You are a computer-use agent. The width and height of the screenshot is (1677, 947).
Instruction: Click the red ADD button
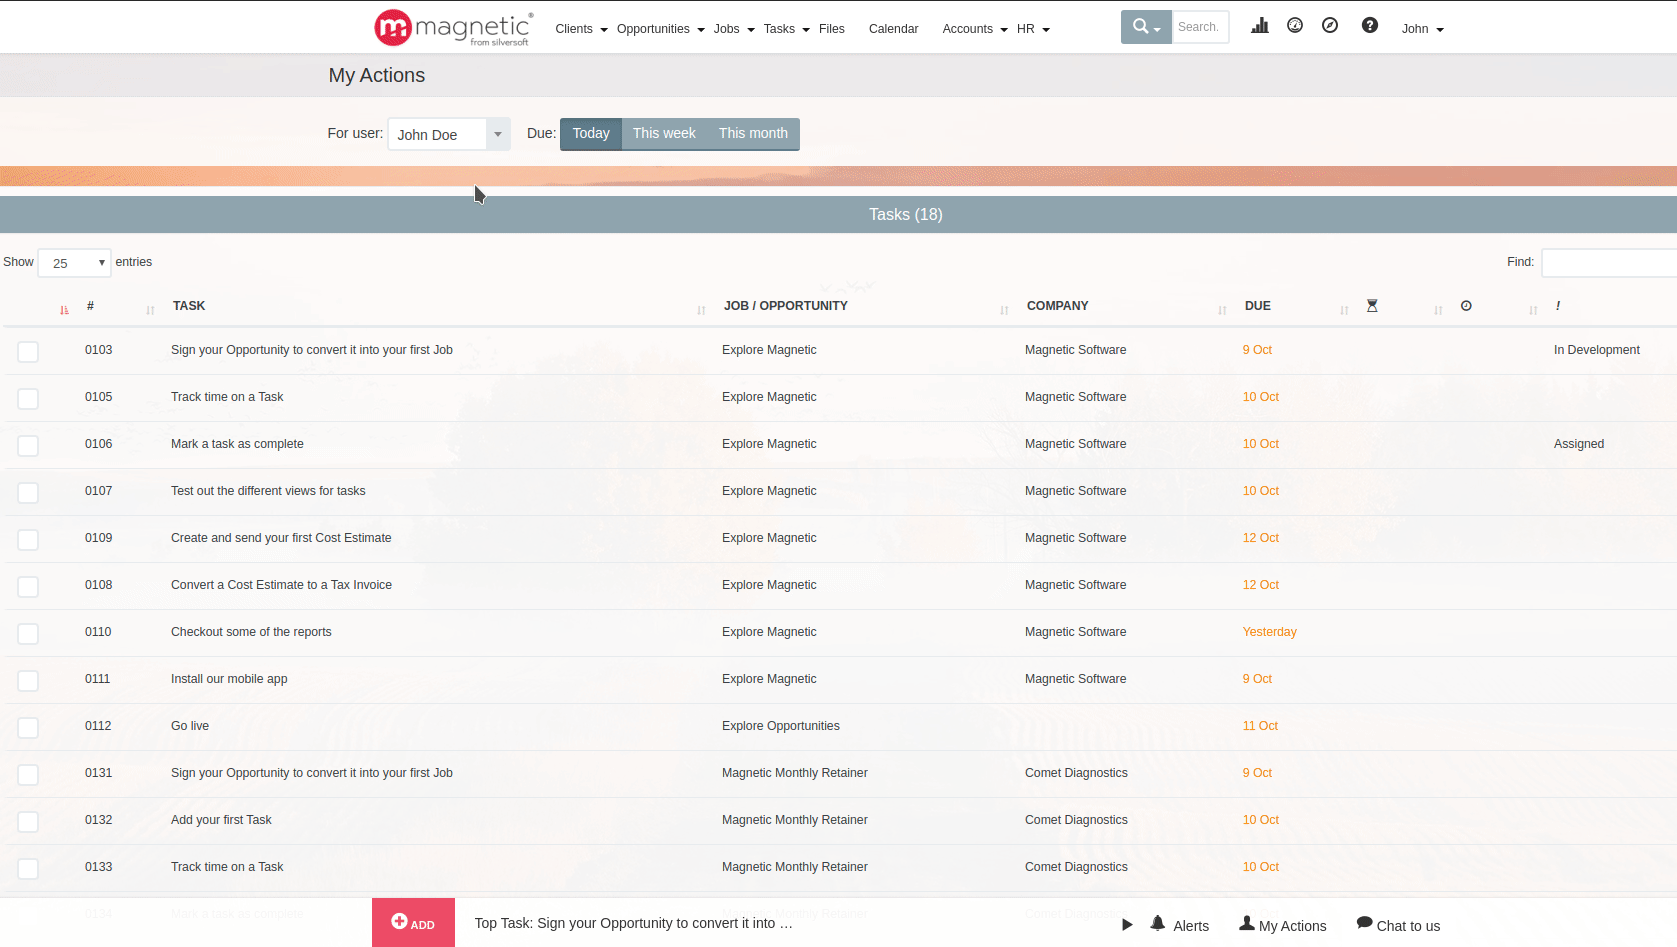413,923
